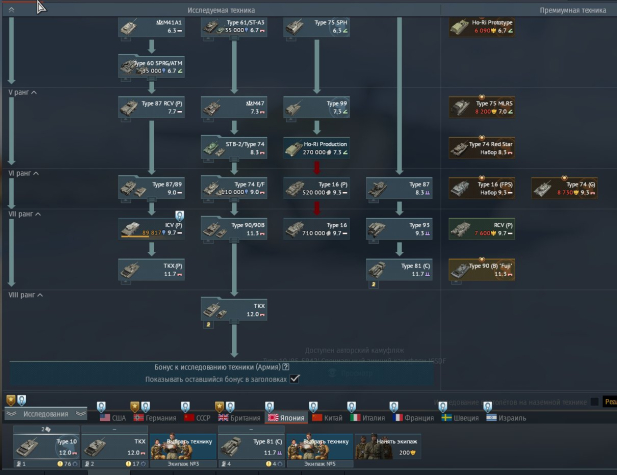Collapse the VI ранг section

37,173
